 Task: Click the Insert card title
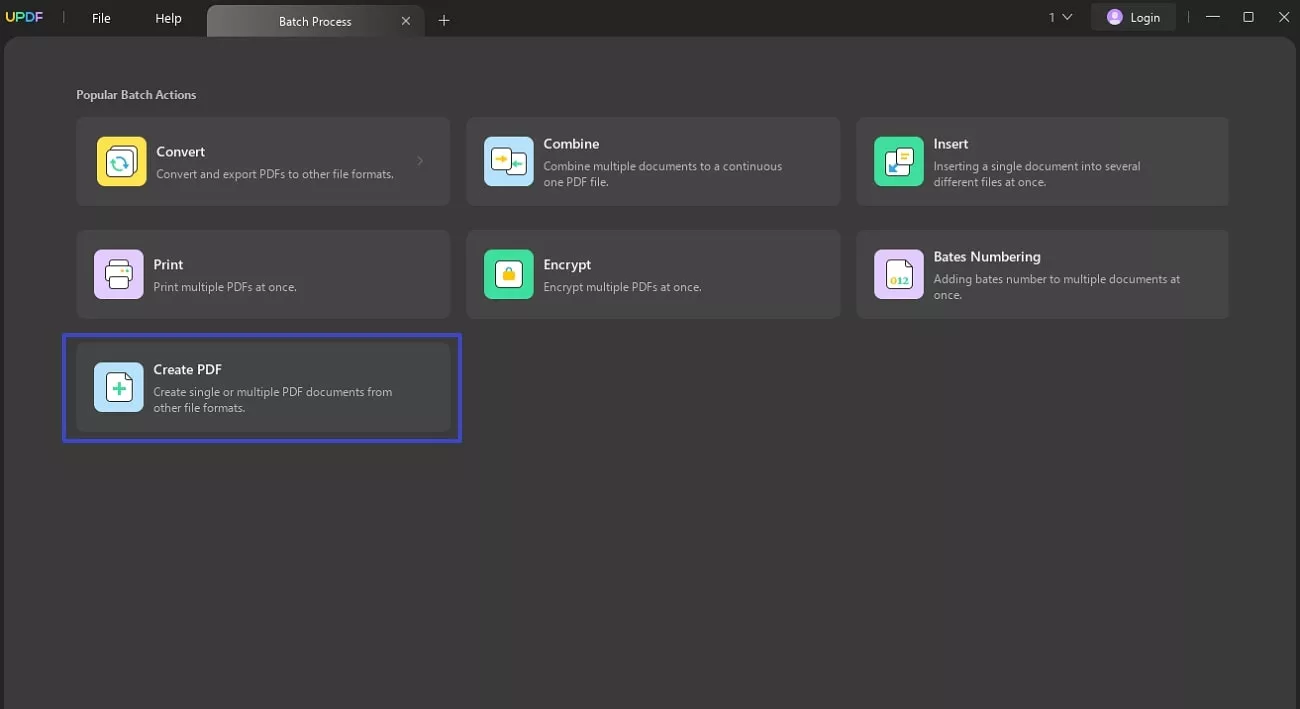coord(950,144)
